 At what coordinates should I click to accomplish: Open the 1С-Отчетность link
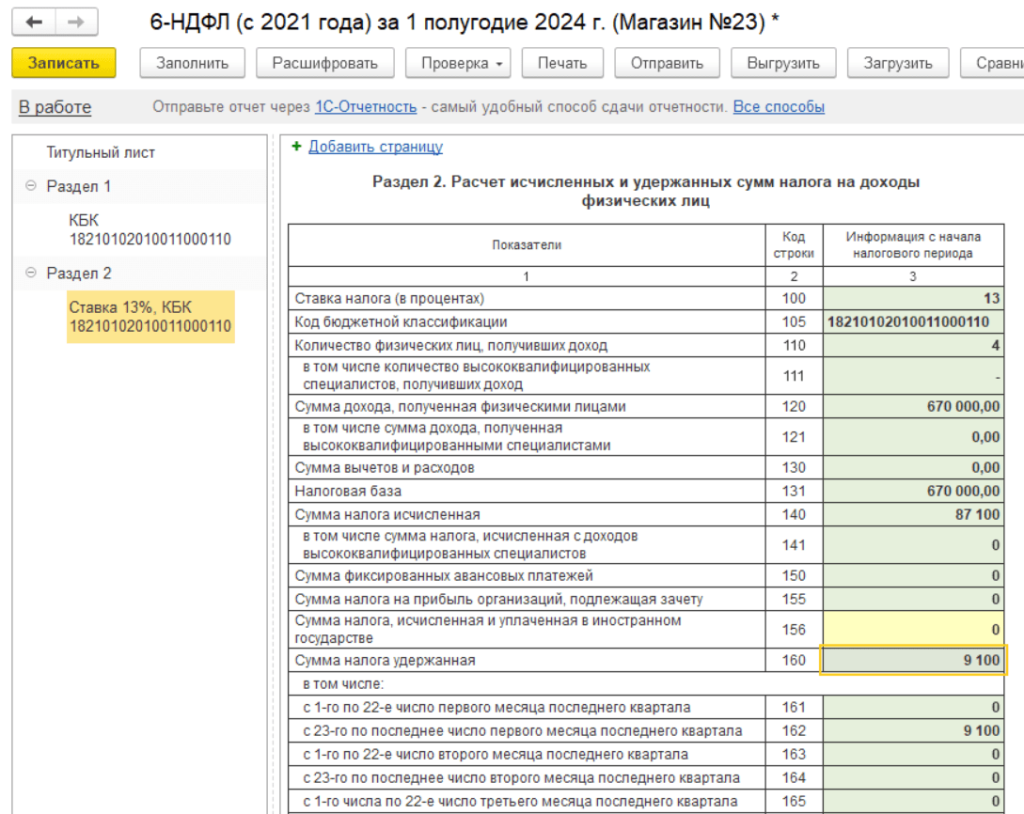(x=365, y=107)
